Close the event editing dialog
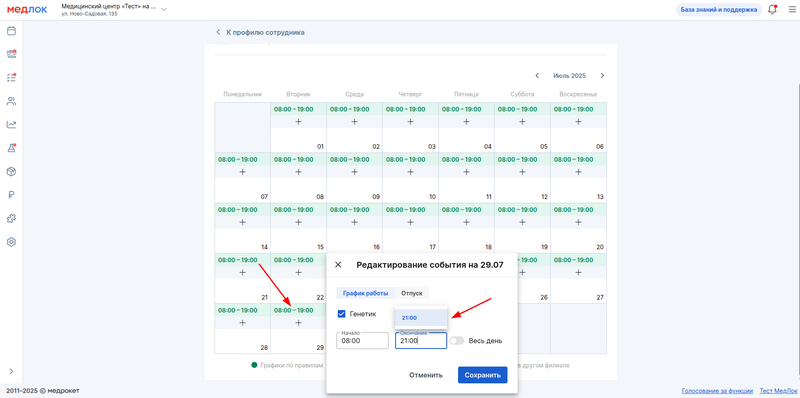 click(x=338, y=265)
